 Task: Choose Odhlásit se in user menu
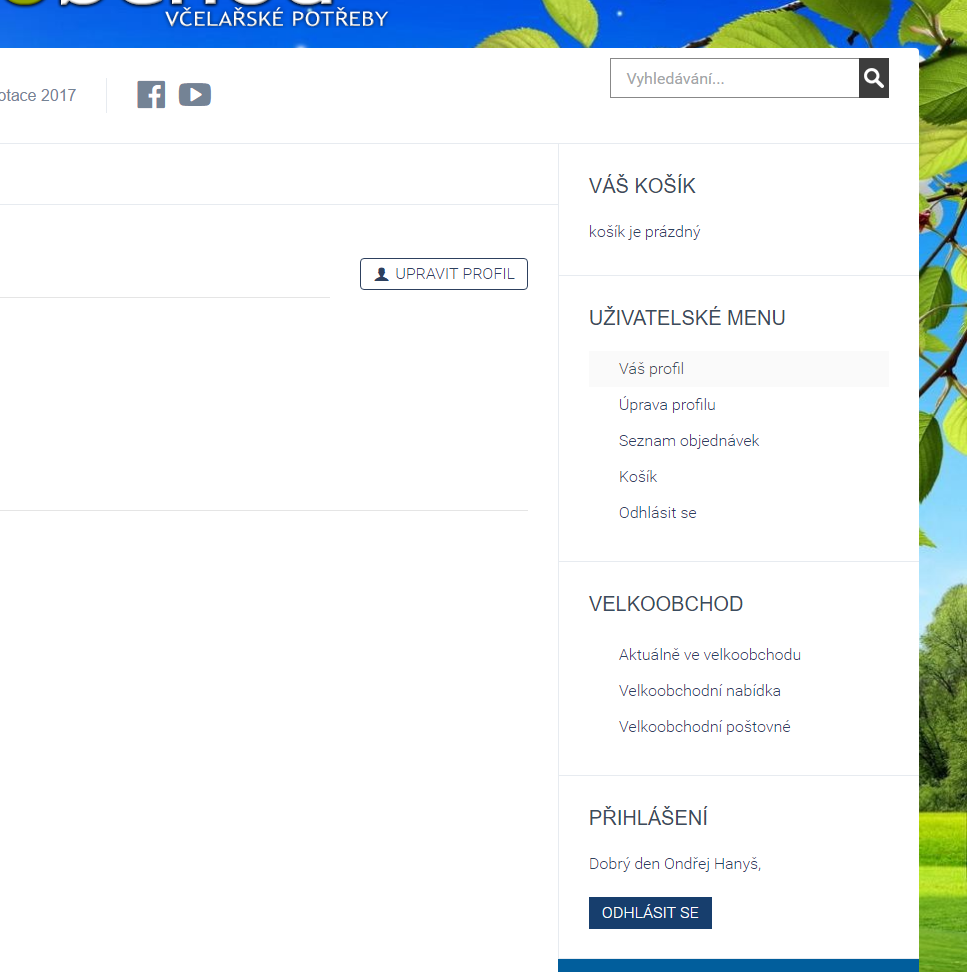[658, 513]
